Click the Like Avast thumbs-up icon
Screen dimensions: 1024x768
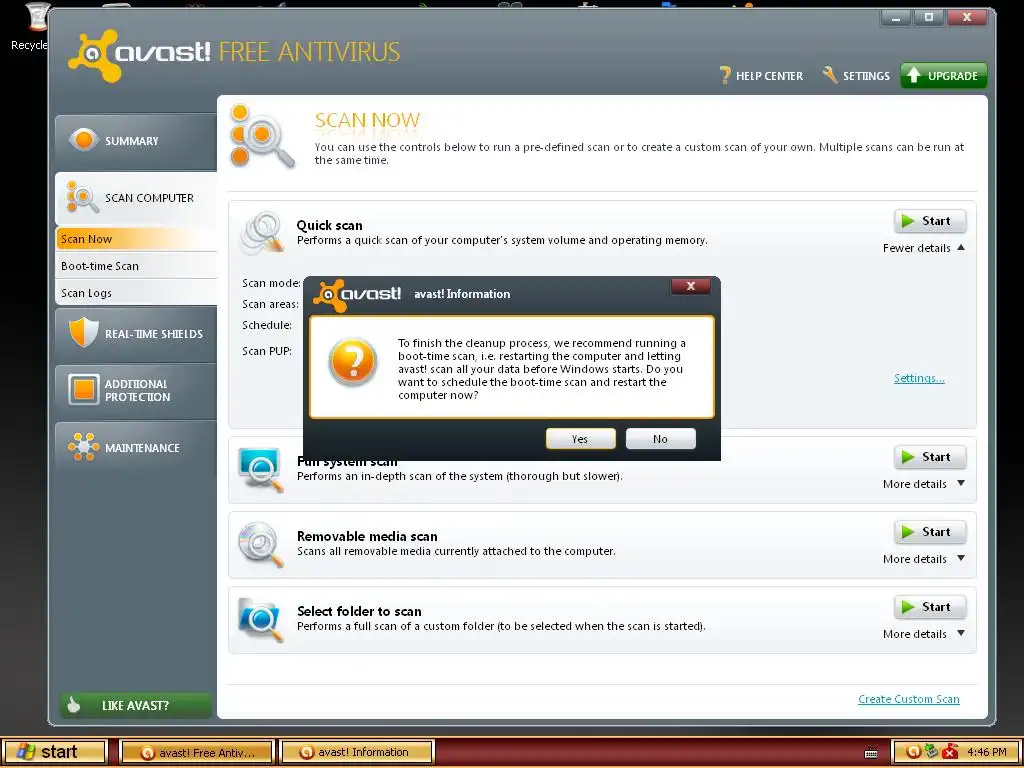(x=74, y=705)
